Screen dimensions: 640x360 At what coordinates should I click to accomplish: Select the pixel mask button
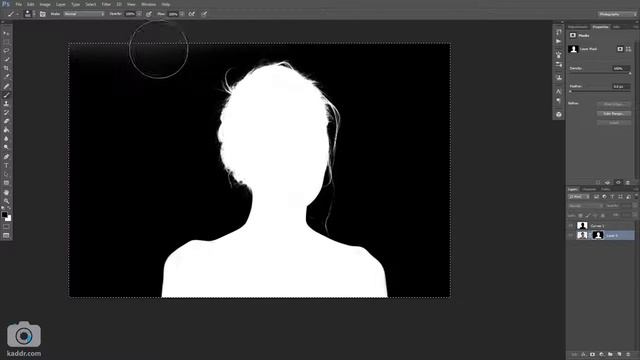(x=620, y=49)
